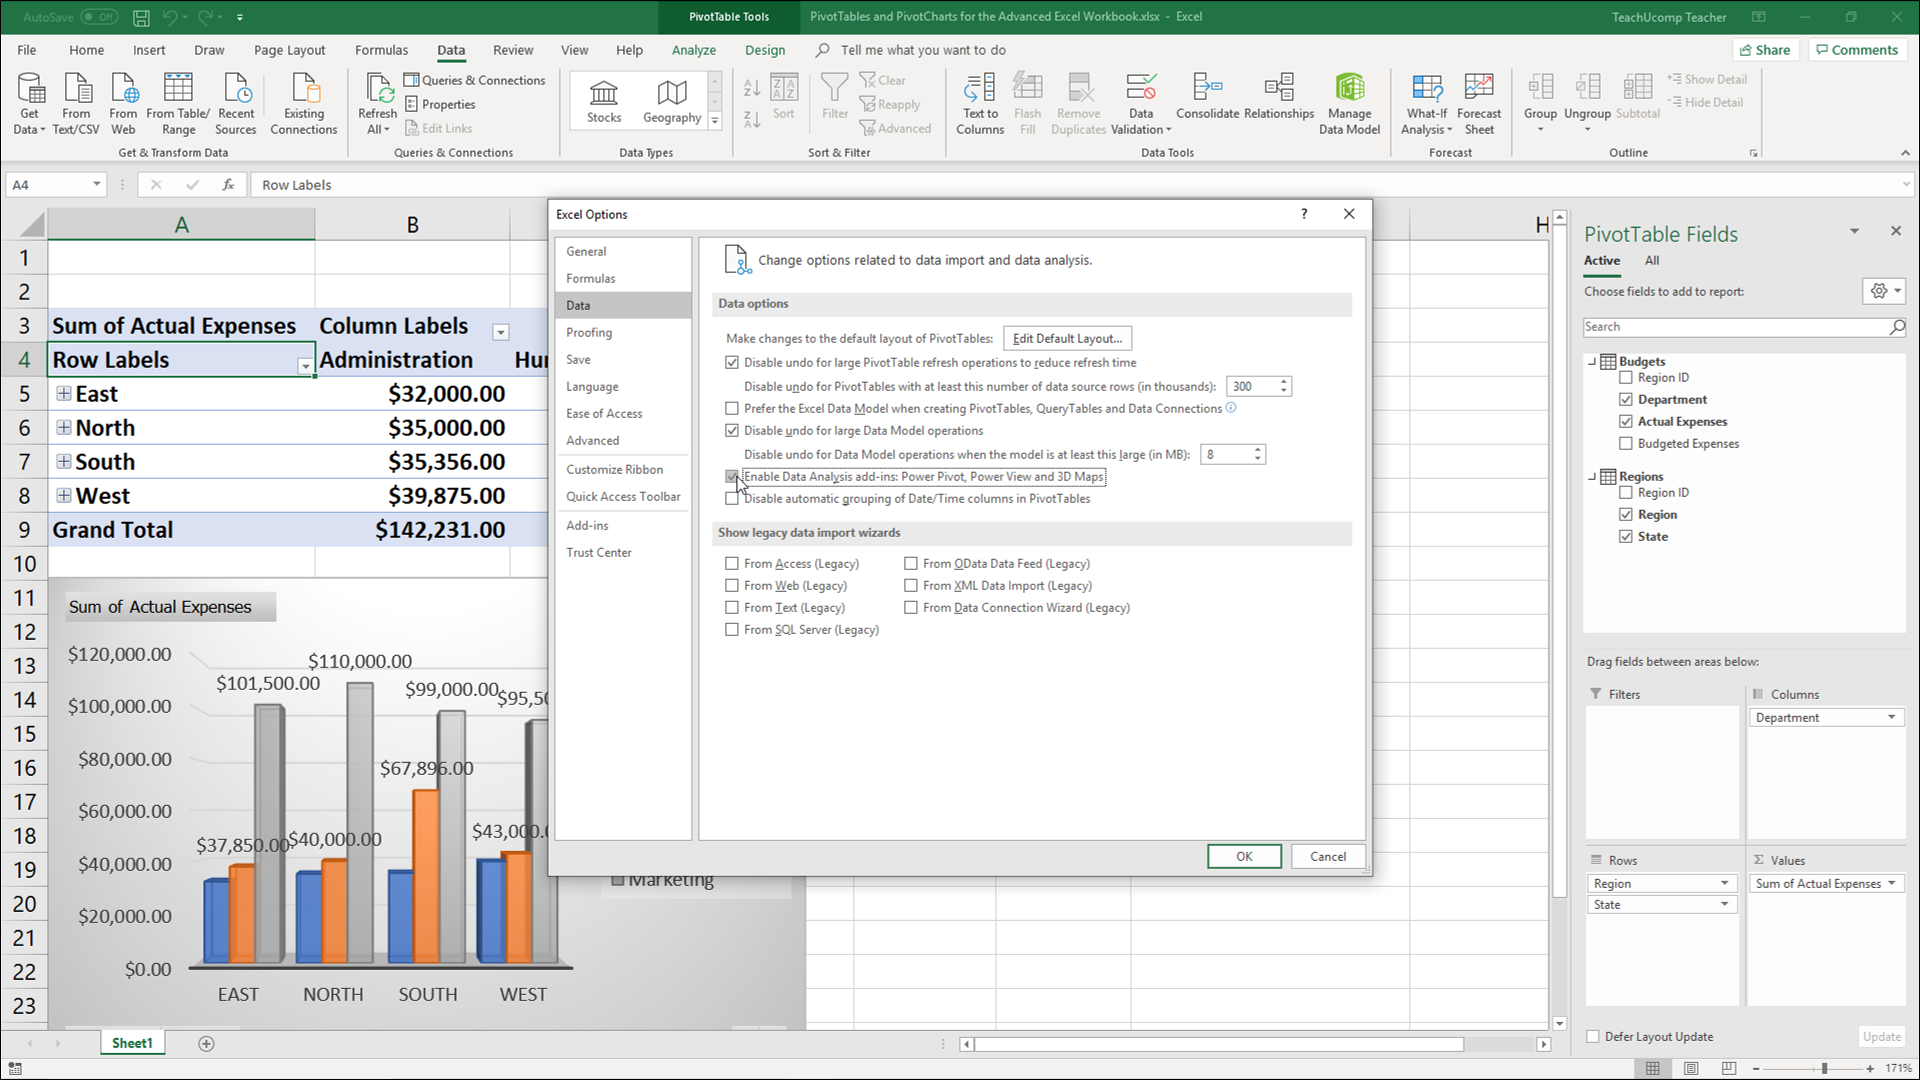Select the Flash Fill icon
This screenshot has width=1920, height=1080.
[1029, 103]
